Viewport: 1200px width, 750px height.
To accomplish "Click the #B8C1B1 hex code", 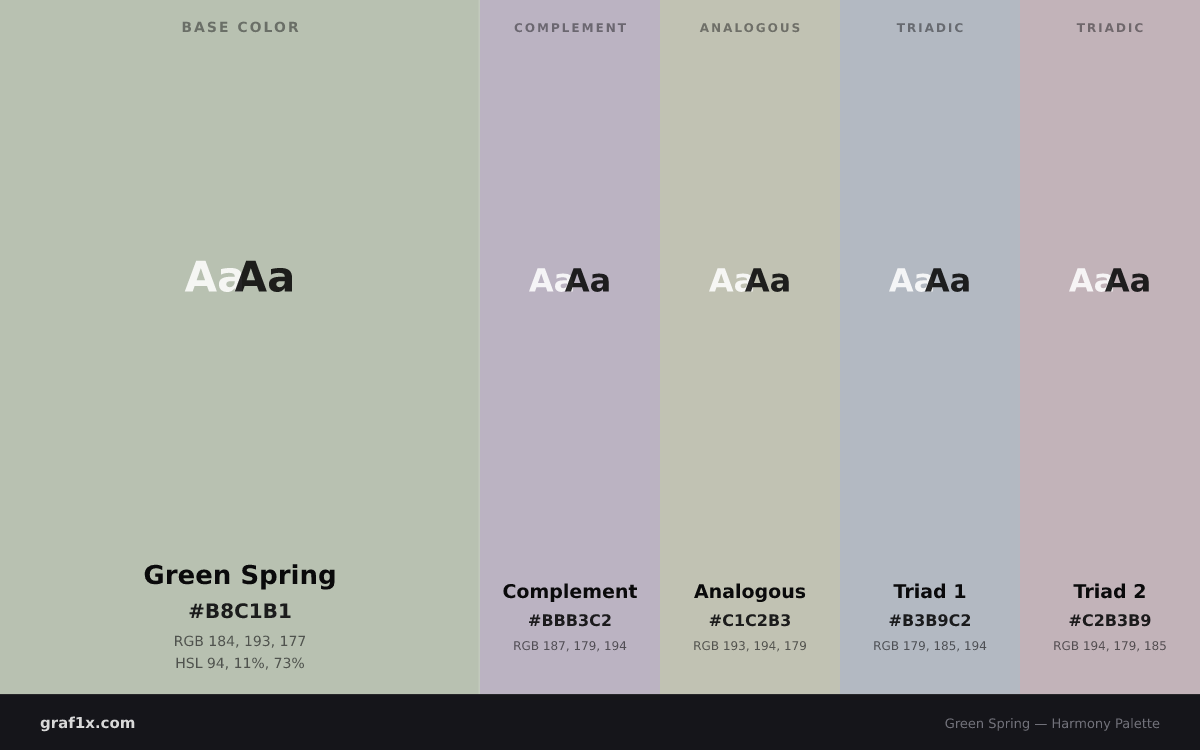I will (x=240, y=611).
